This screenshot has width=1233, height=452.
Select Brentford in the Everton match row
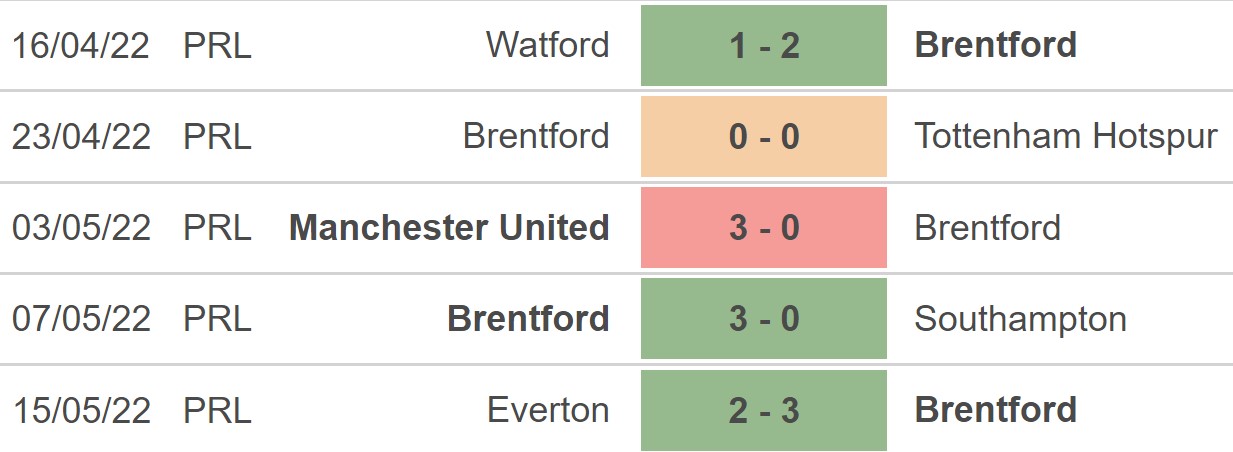point(996,410)
